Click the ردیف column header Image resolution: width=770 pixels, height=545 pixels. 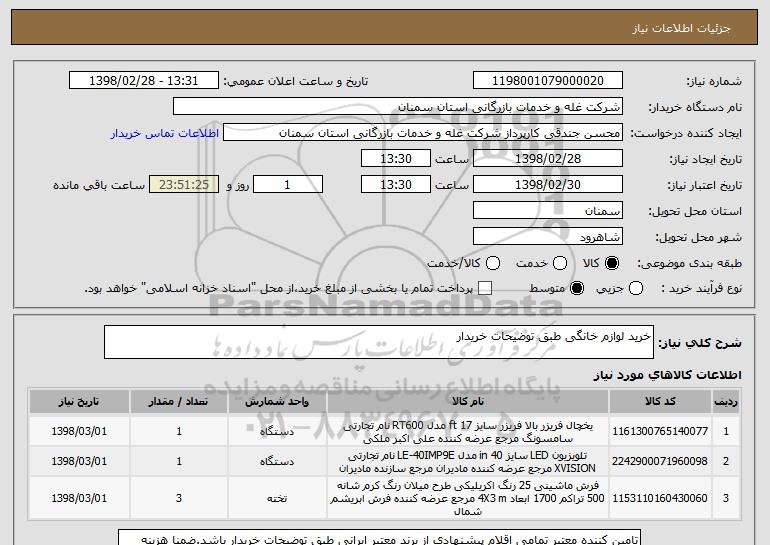click(726, 402)
